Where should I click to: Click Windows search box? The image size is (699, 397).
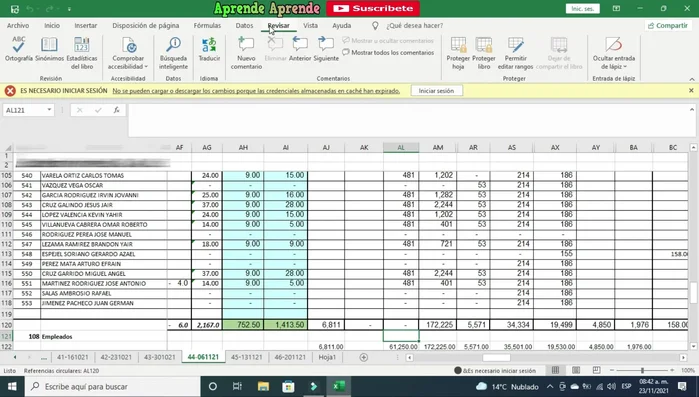click(x=112, y=386)
